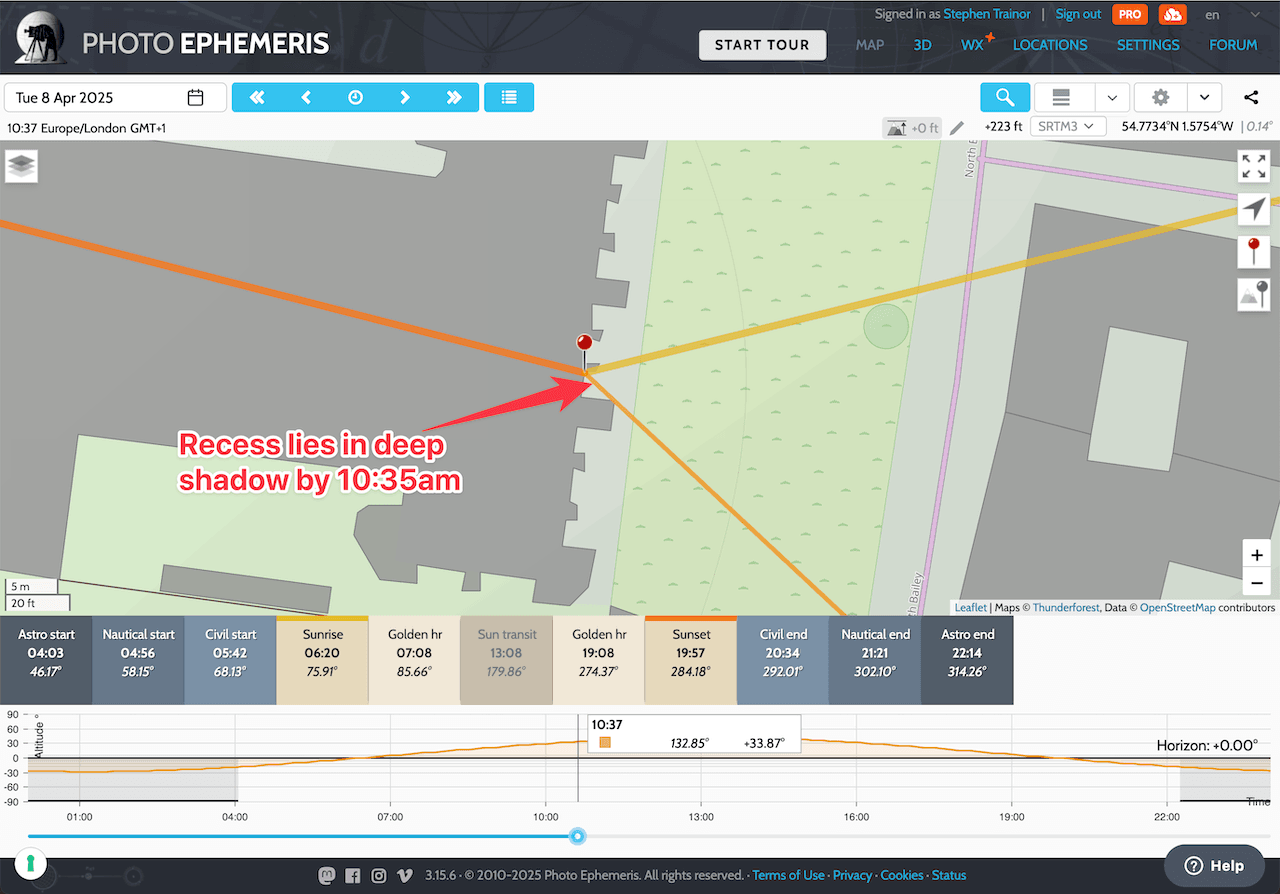The height and width of the screenshot is (894, 1280).
Task: Go to previous day with single-left arrow
Action: click(x=306, y=97)
